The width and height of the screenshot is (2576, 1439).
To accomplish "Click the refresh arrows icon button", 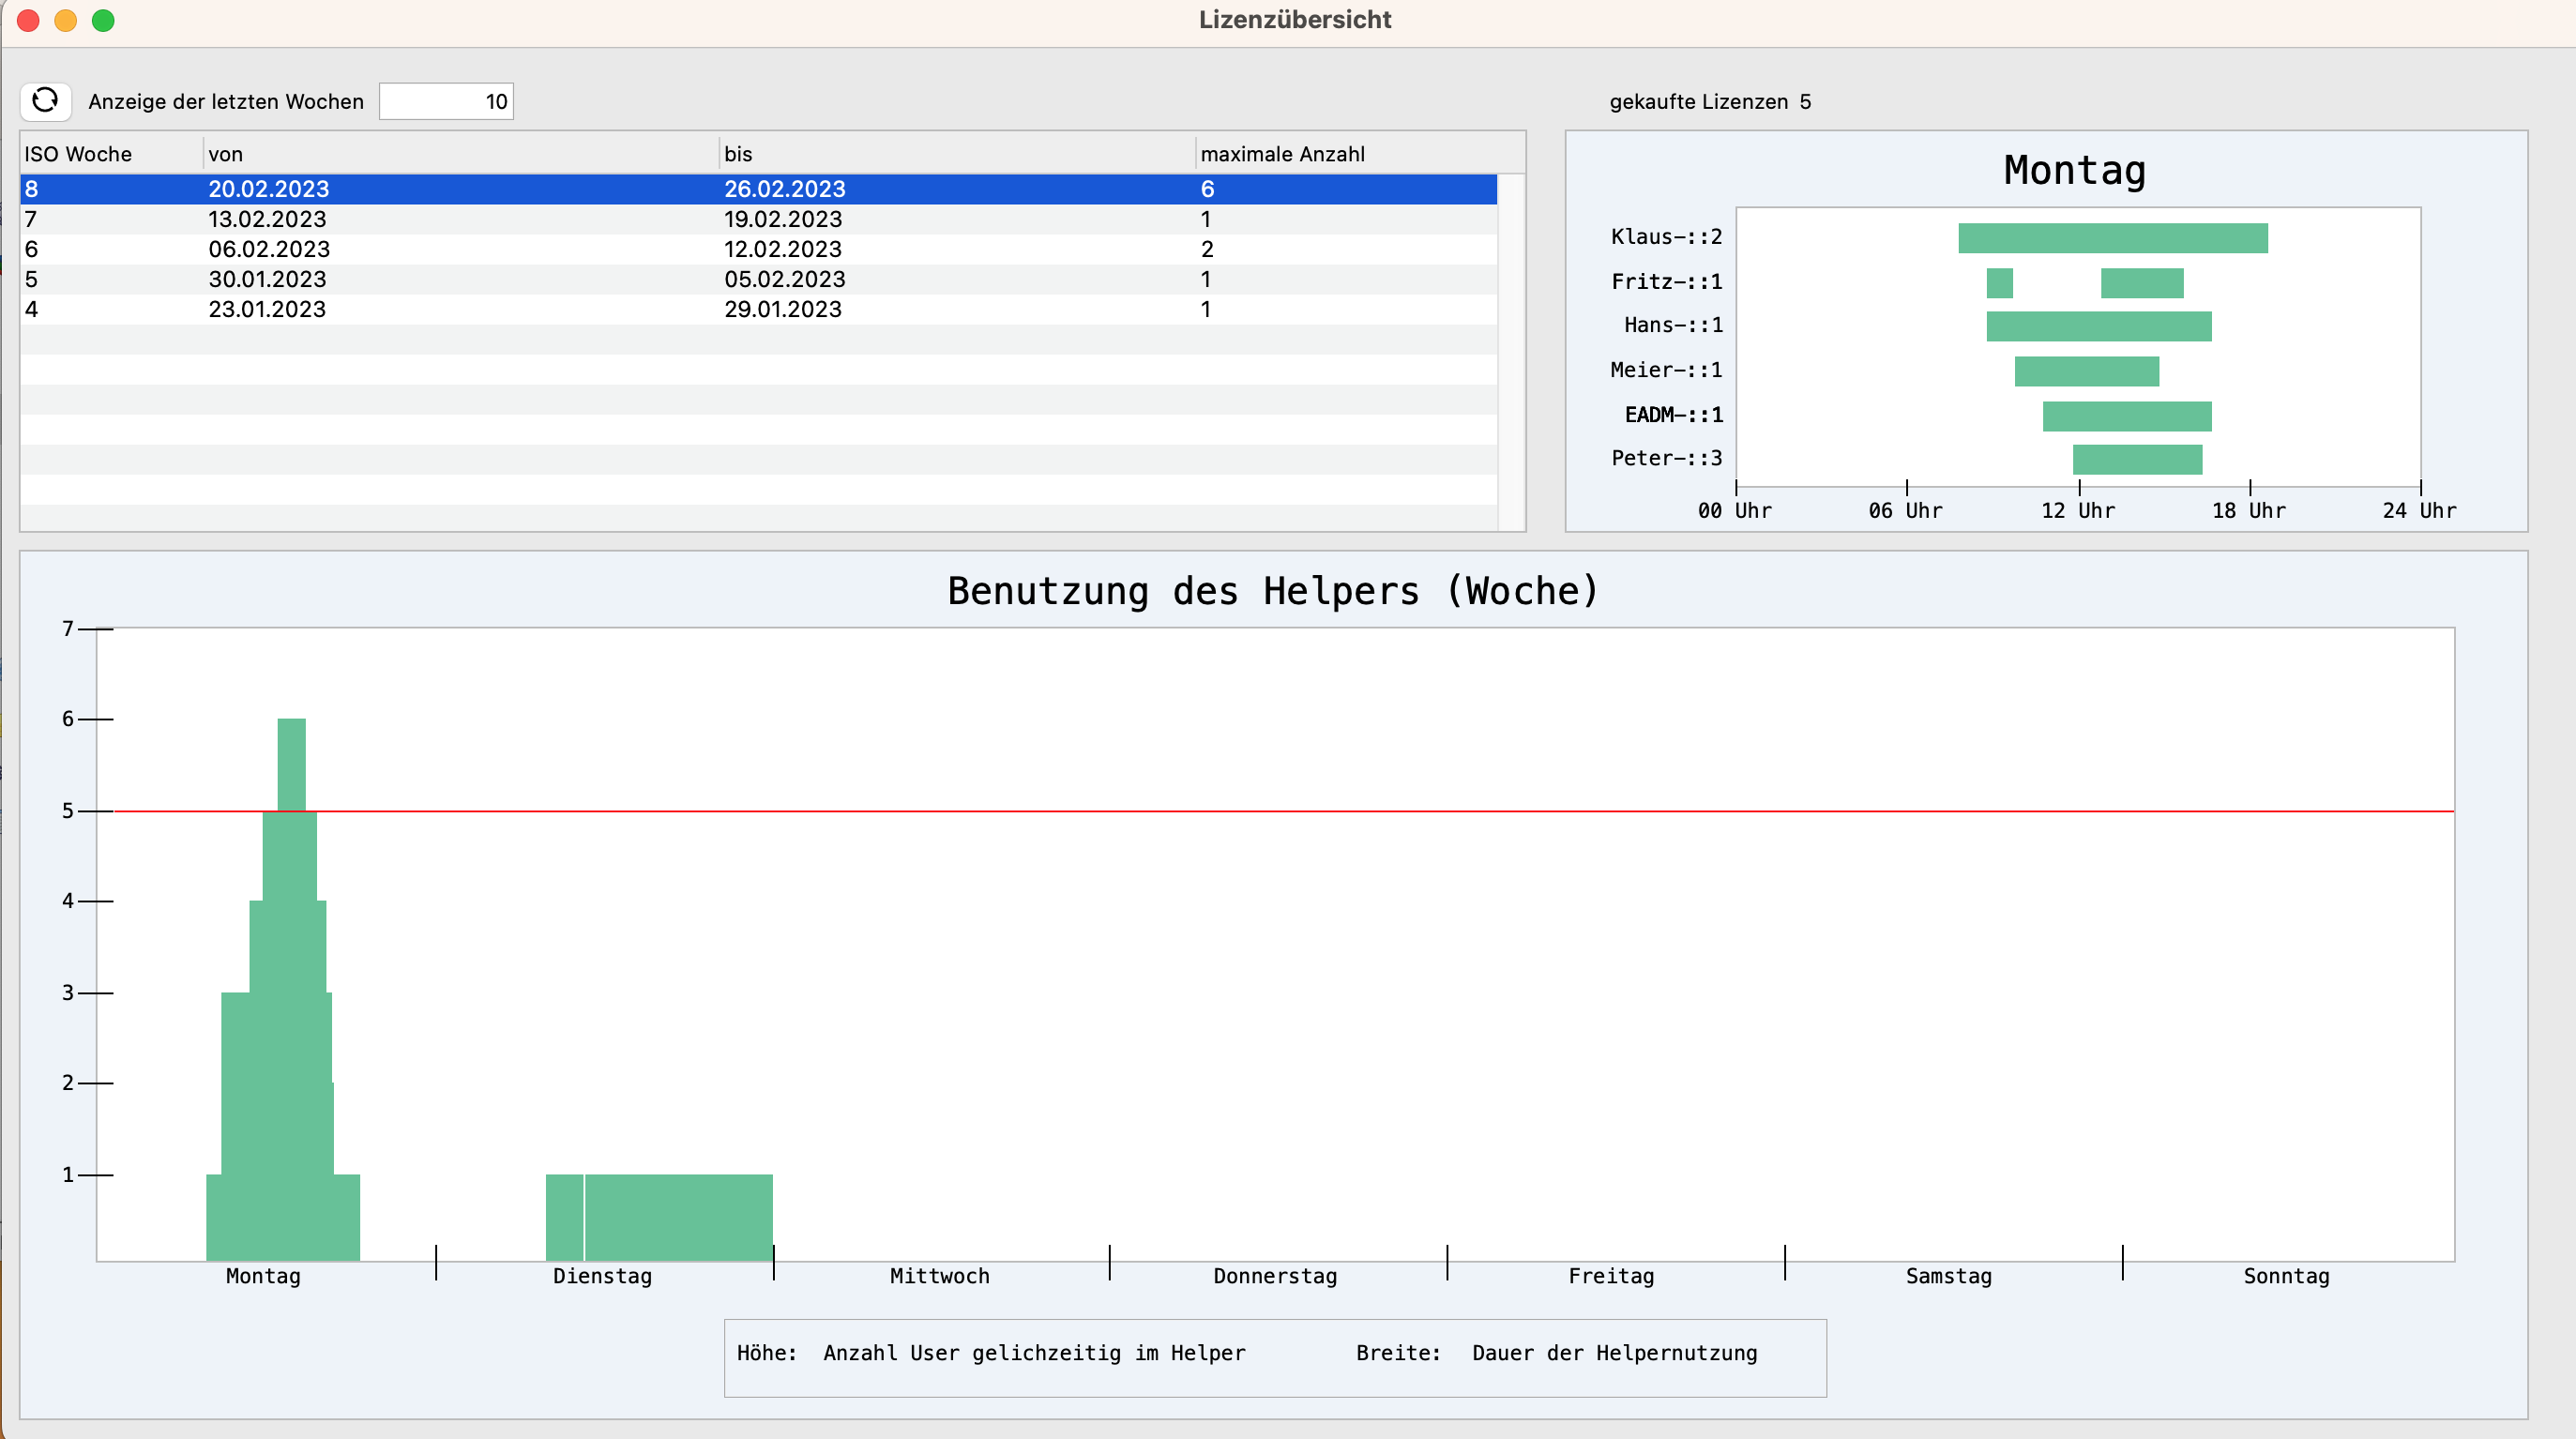I will coord(45,101).
